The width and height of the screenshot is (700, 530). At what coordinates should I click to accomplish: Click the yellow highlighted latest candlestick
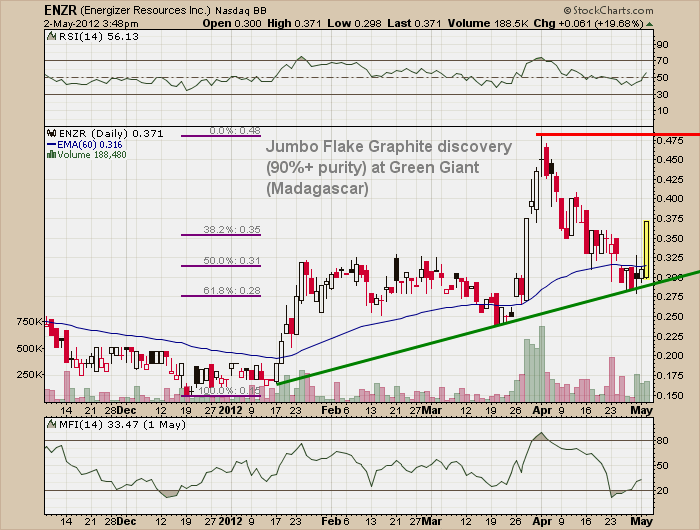pyautogui.click(x=646, y=249)
